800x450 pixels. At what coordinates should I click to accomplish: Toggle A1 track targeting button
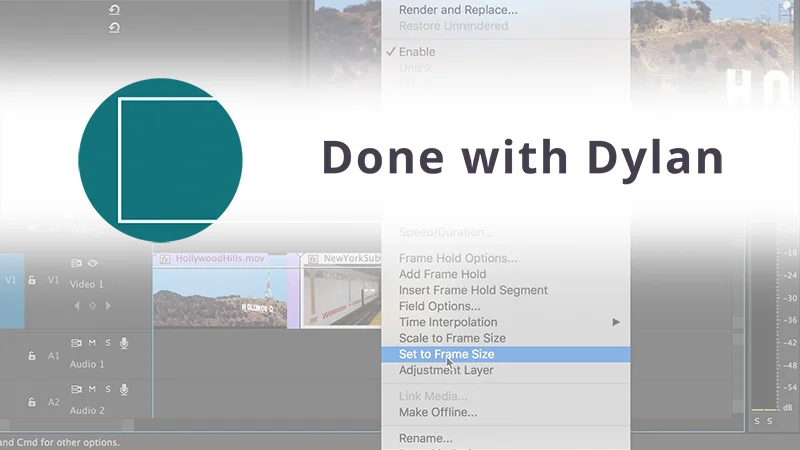[54, 356]
